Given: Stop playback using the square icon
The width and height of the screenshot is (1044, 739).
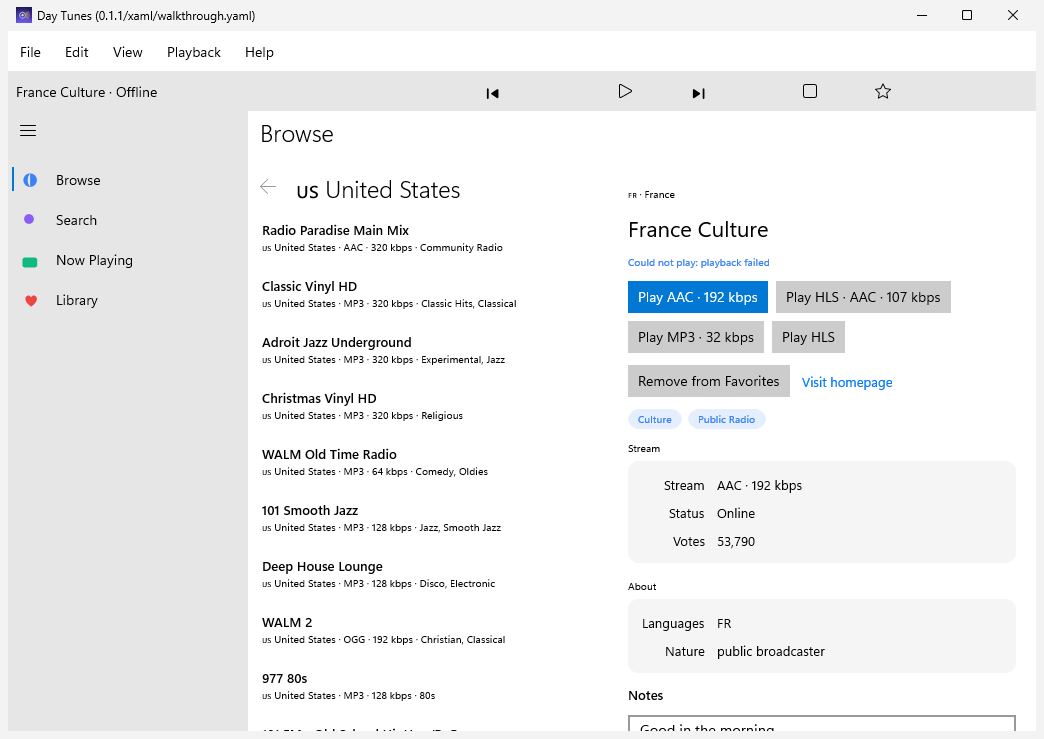Looking at the screenshot, I should (x=810, y=91).
